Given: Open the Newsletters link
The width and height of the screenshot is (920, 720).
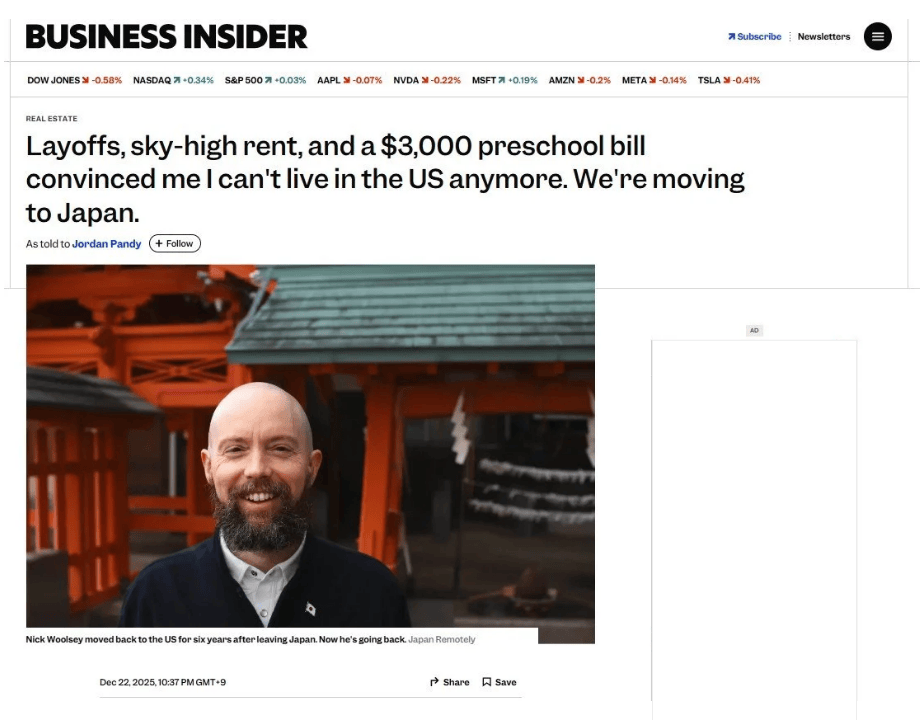Looking at the screenshot, I should click(x=824, y=36).
